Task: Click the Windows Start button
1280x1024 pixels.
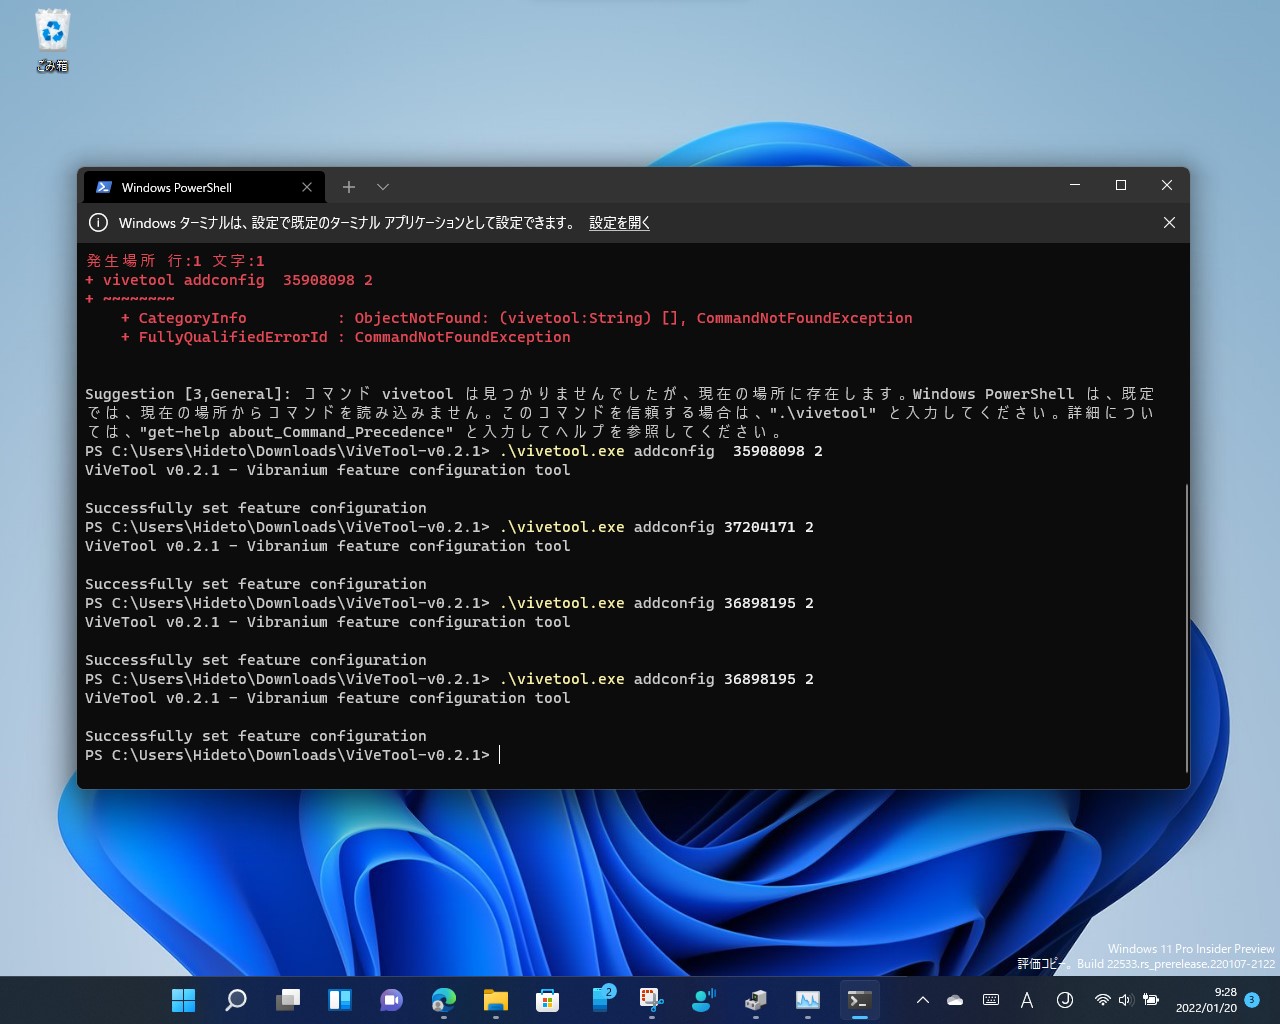Action: [x=184, y=1000]
